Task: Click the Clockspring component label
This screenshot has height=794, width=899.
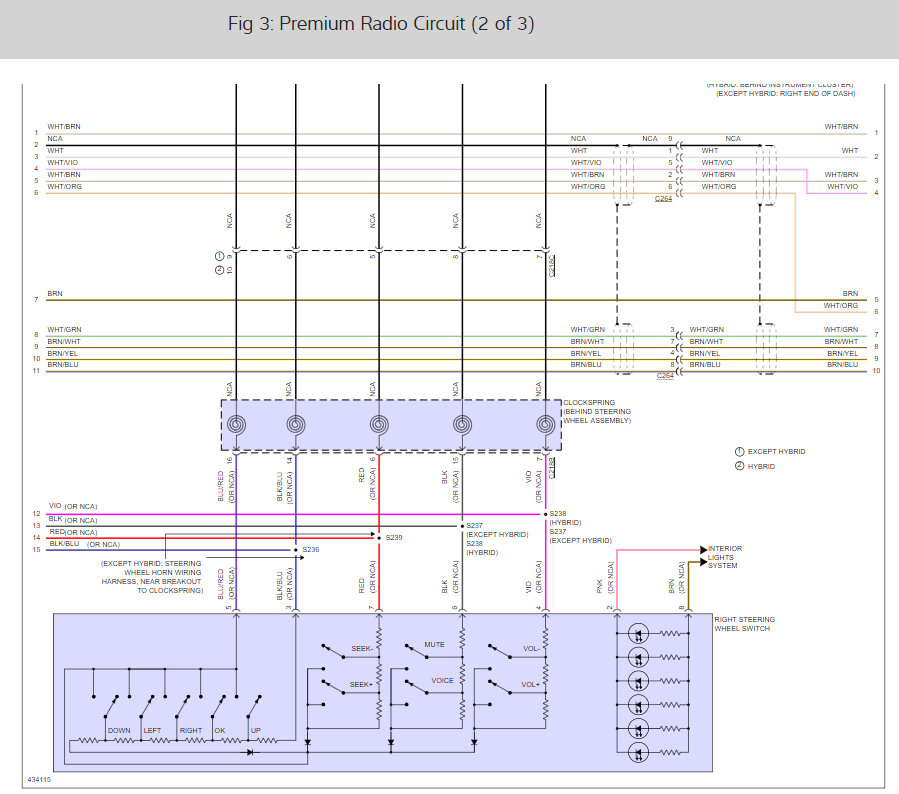Action: click(597, 412)
